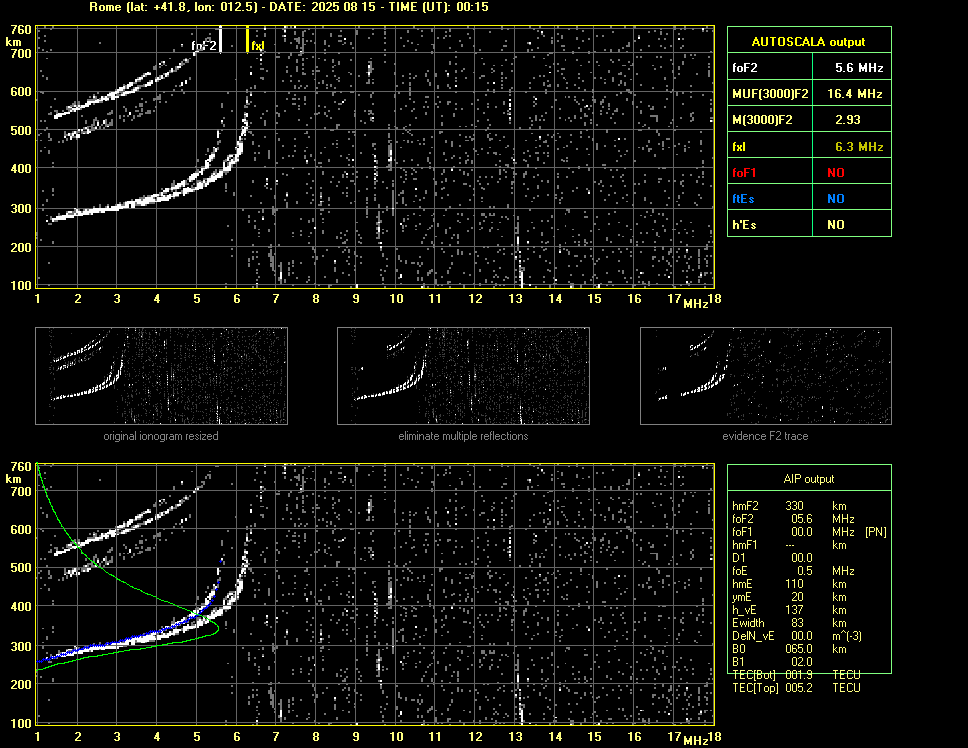Click the 'eliminate multiple reflections' caption
968x748 pixels.
coord(464,436)
